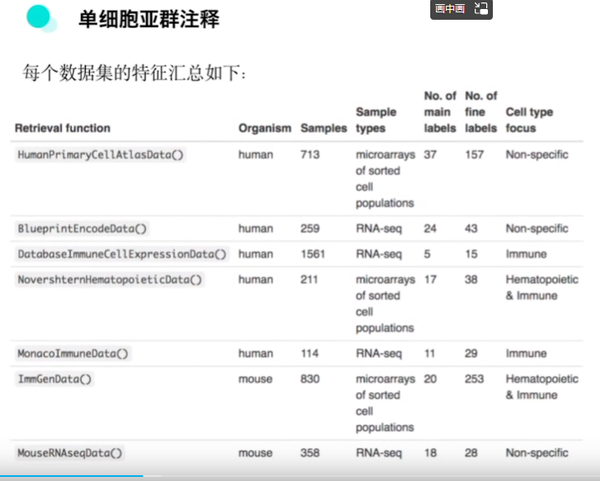Click the NovershternHematopoieticData() function name
The height and width of the screenshot is (481, 600).
click(109, 279)
